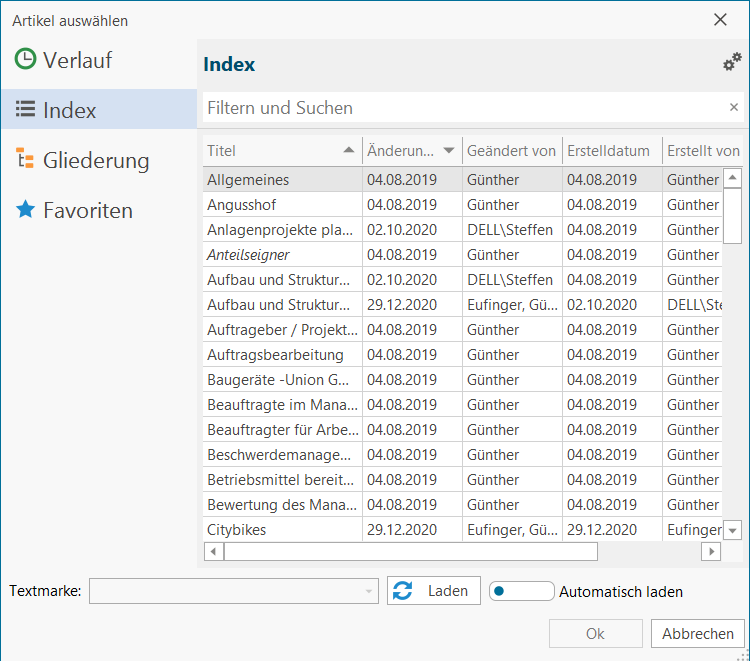Open the Gliederung tree icon
The image size is (750, 661).
pyautogui.click(x=25, y=158)
